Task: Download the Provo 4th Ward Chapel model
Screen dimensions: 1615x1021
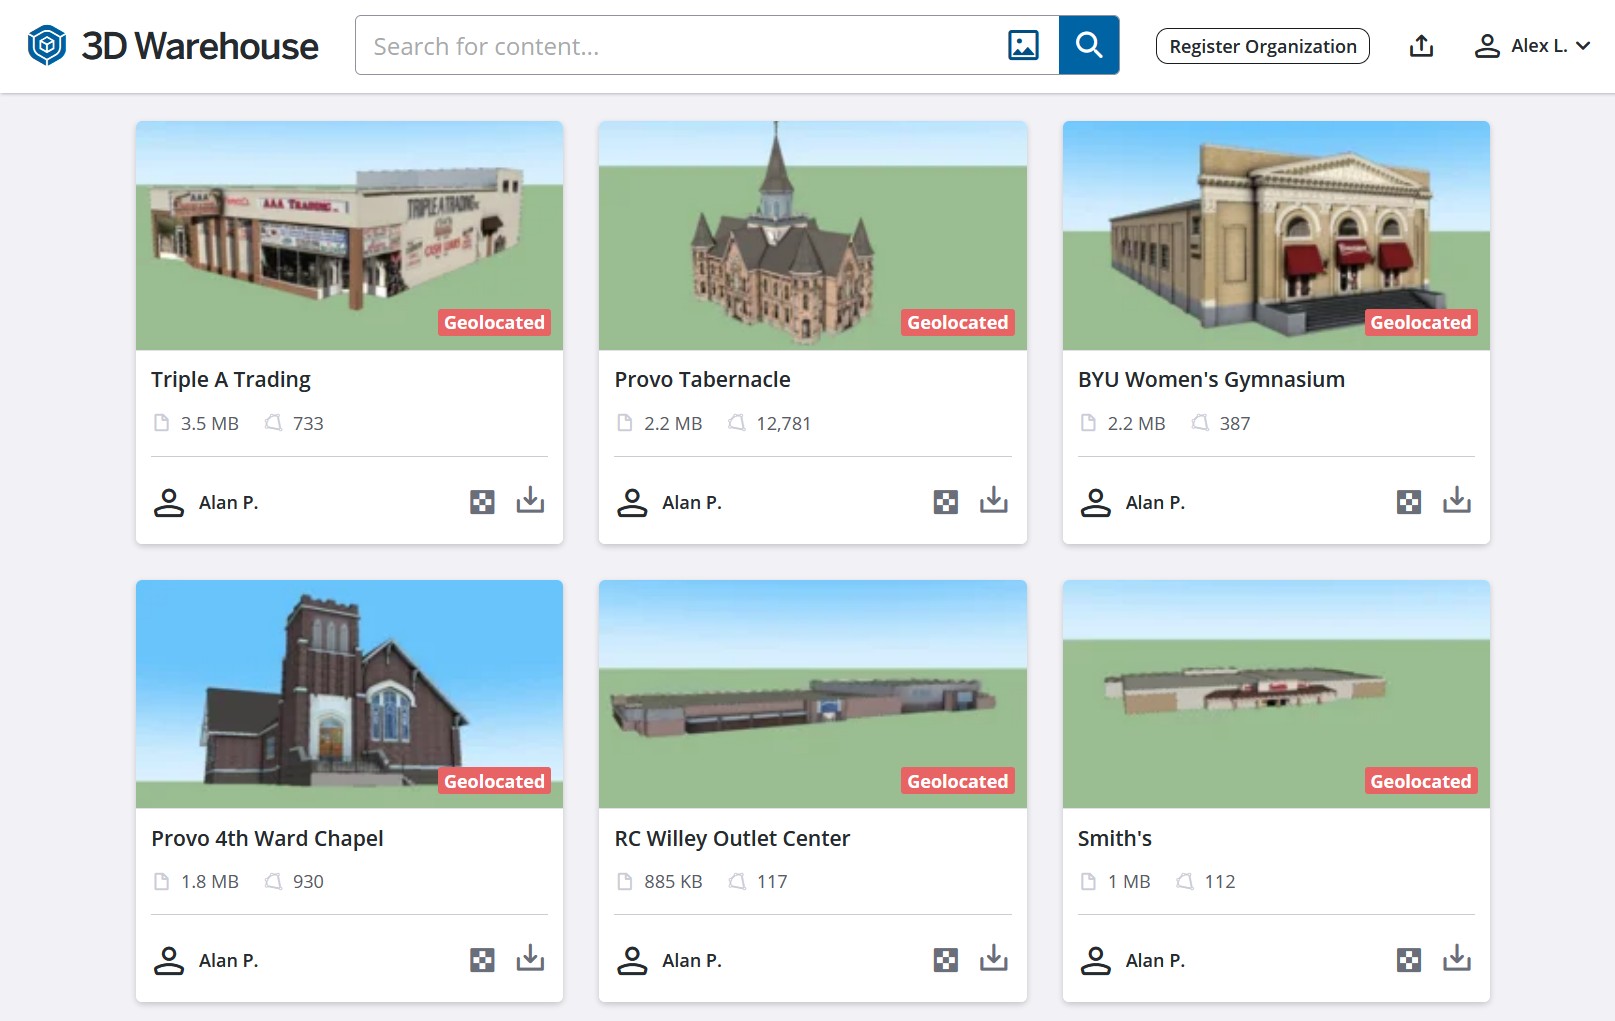Action: coord(530,958)
